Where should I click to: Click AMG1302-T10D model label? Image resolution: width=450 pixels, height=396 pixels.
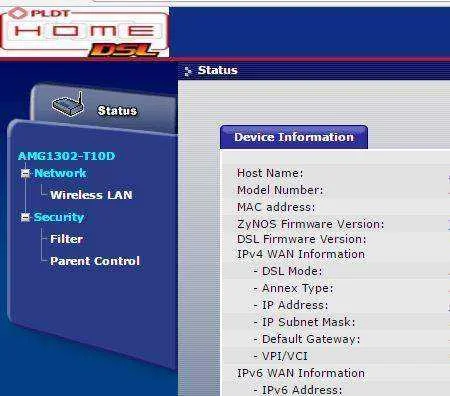[67, 156]
